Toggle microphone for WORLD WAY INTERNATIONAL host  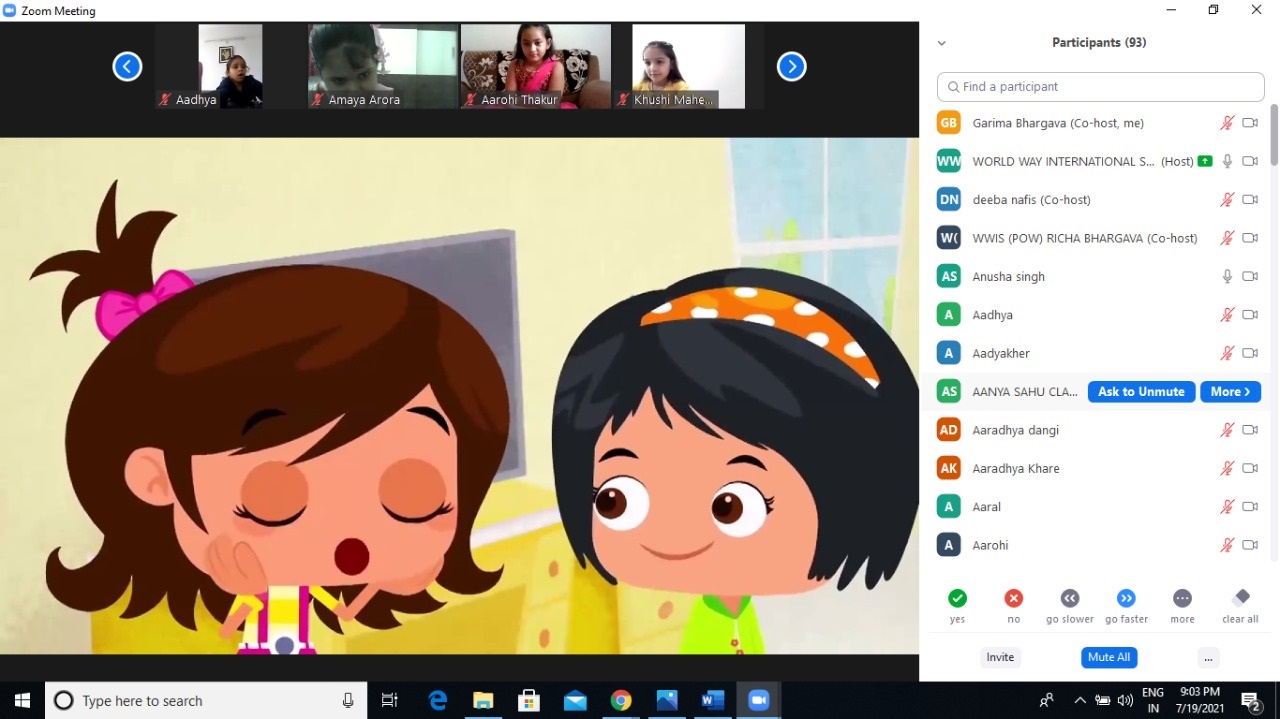pos(1227,161)
